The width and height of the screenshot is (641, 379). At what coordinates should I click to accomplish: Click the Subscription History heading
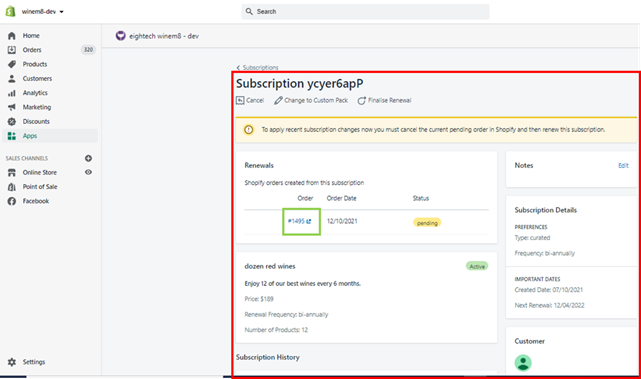(x=268, y=357)
